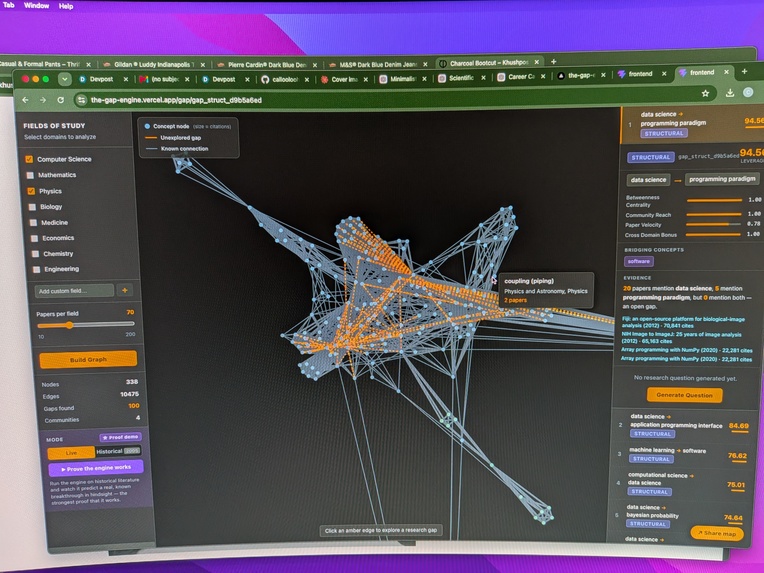Close the Career Ca tab
Viewport: 764px width, 573px height.
[543, 76]
